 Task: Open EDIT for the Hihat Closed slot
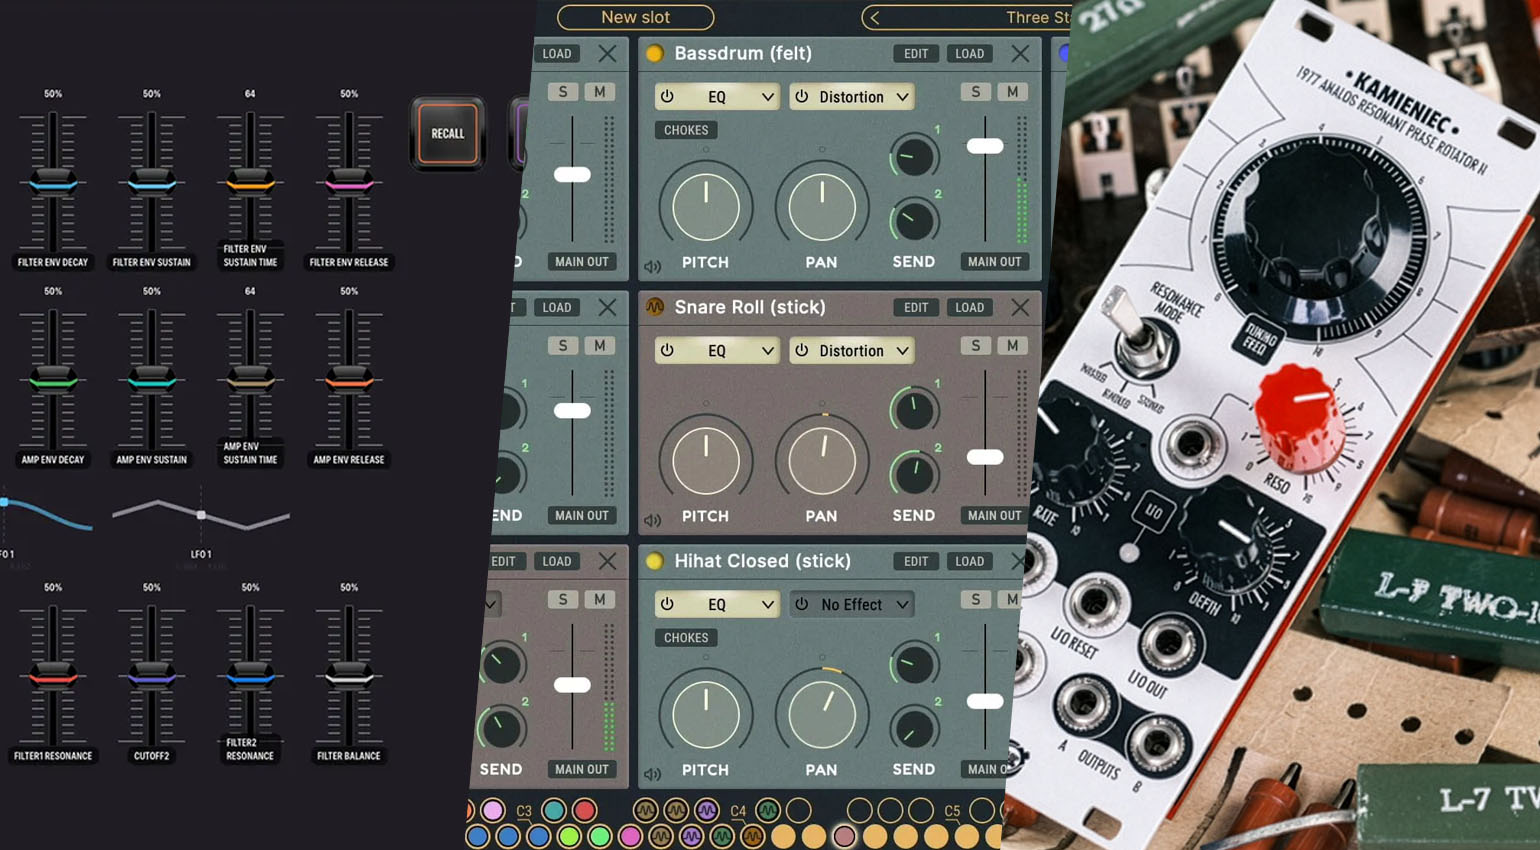click(915, 562)
